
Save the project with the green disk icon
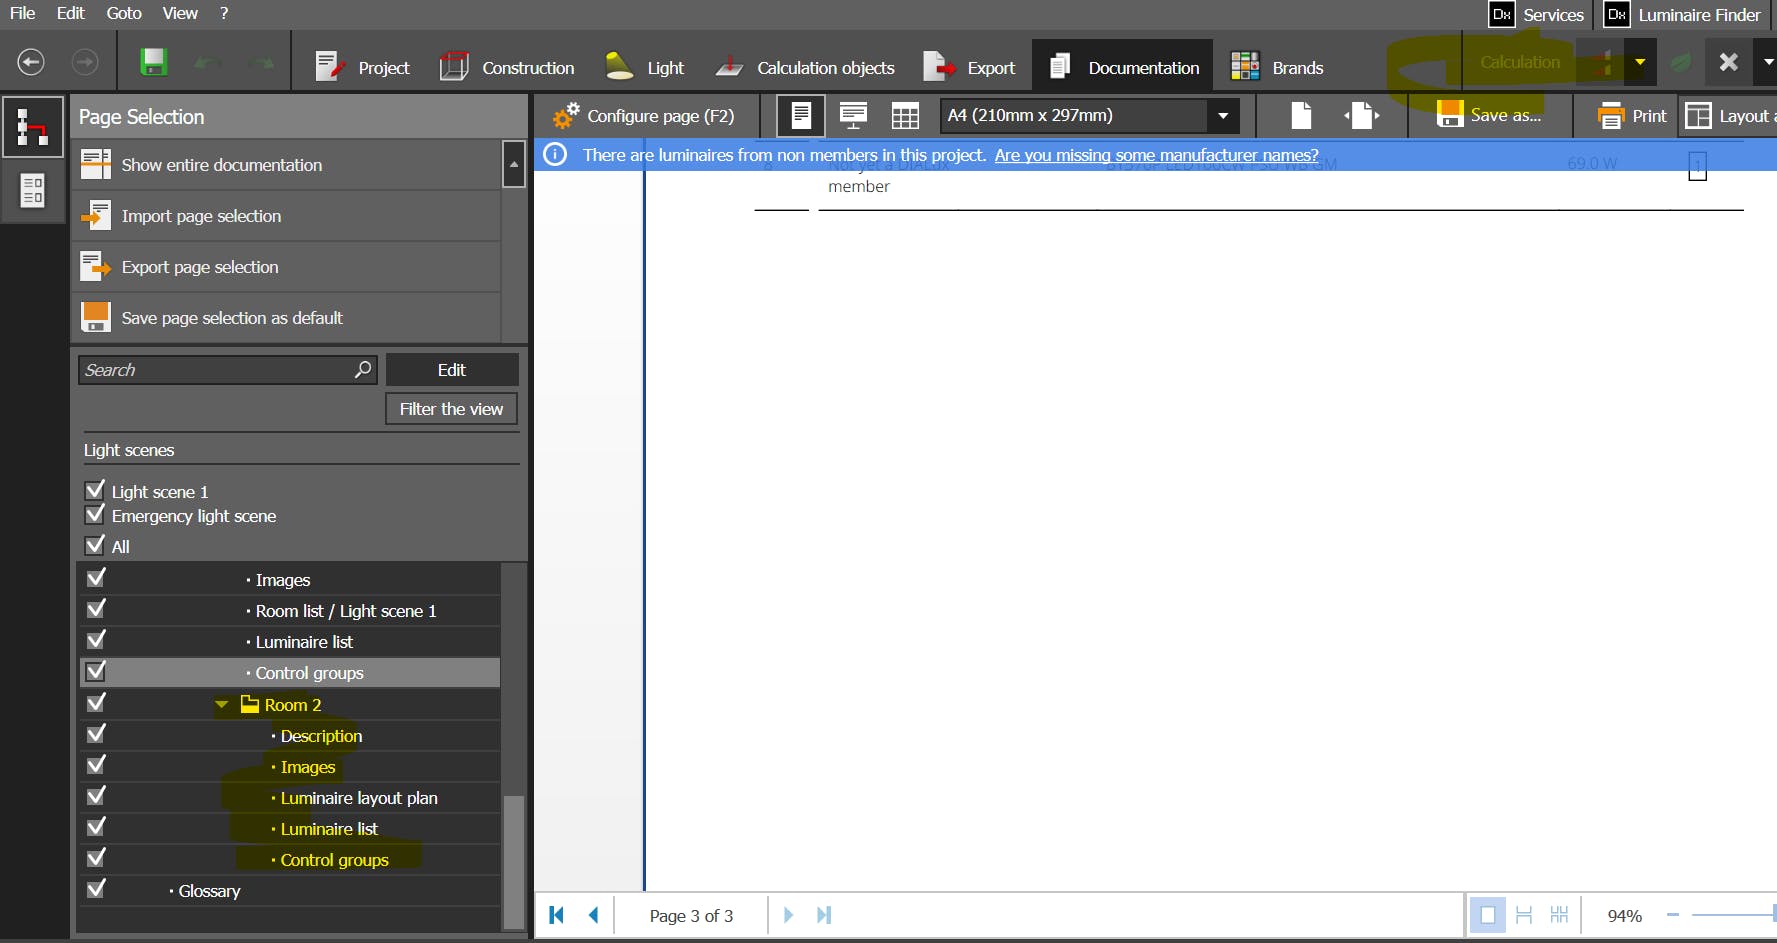click(153, 62)
